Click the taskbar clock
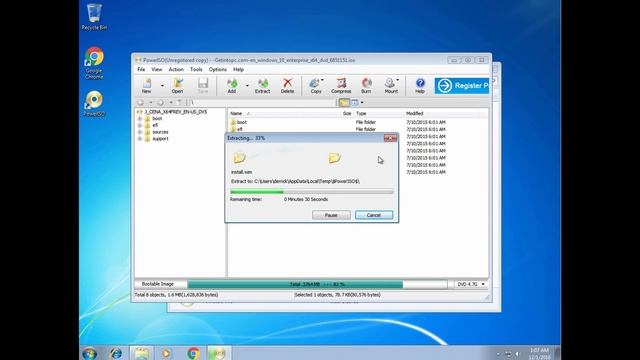Image resolution: width=640 pixels, height=360 pixels. coord(539,353)
